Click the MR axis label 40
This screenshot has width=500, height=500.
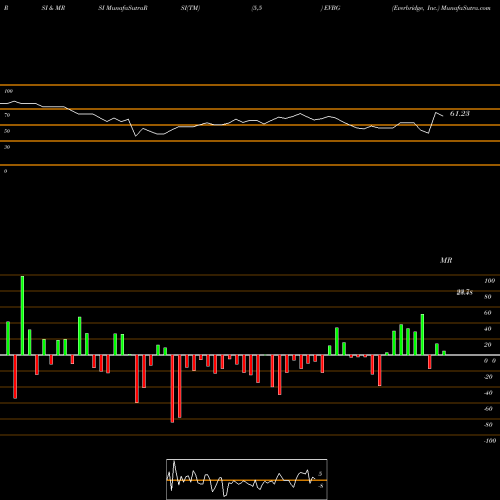tap(488, 329)
